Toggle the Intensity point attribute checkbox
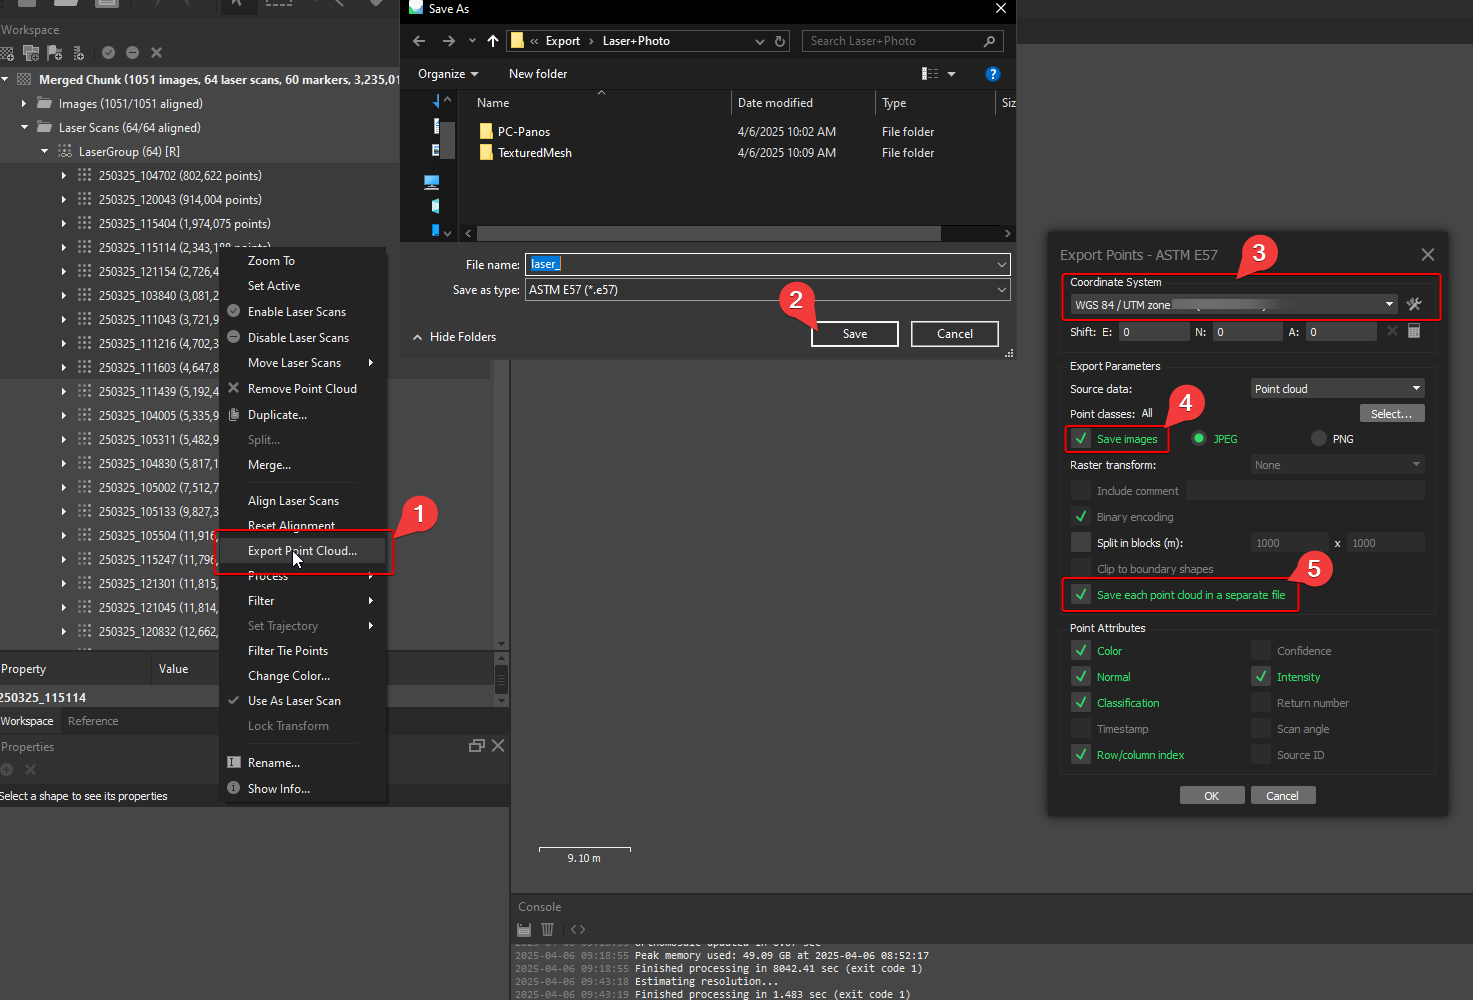 (x=1261, y=676)
